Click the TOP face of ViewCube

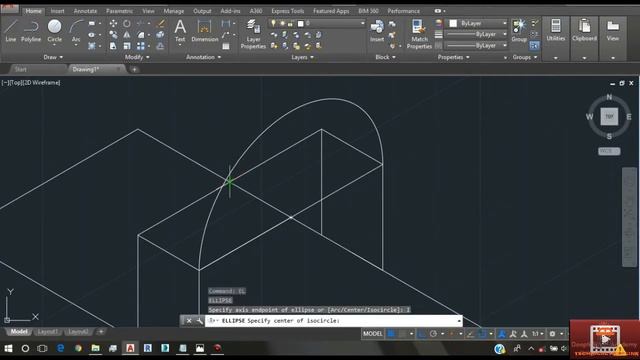[609, 117]
